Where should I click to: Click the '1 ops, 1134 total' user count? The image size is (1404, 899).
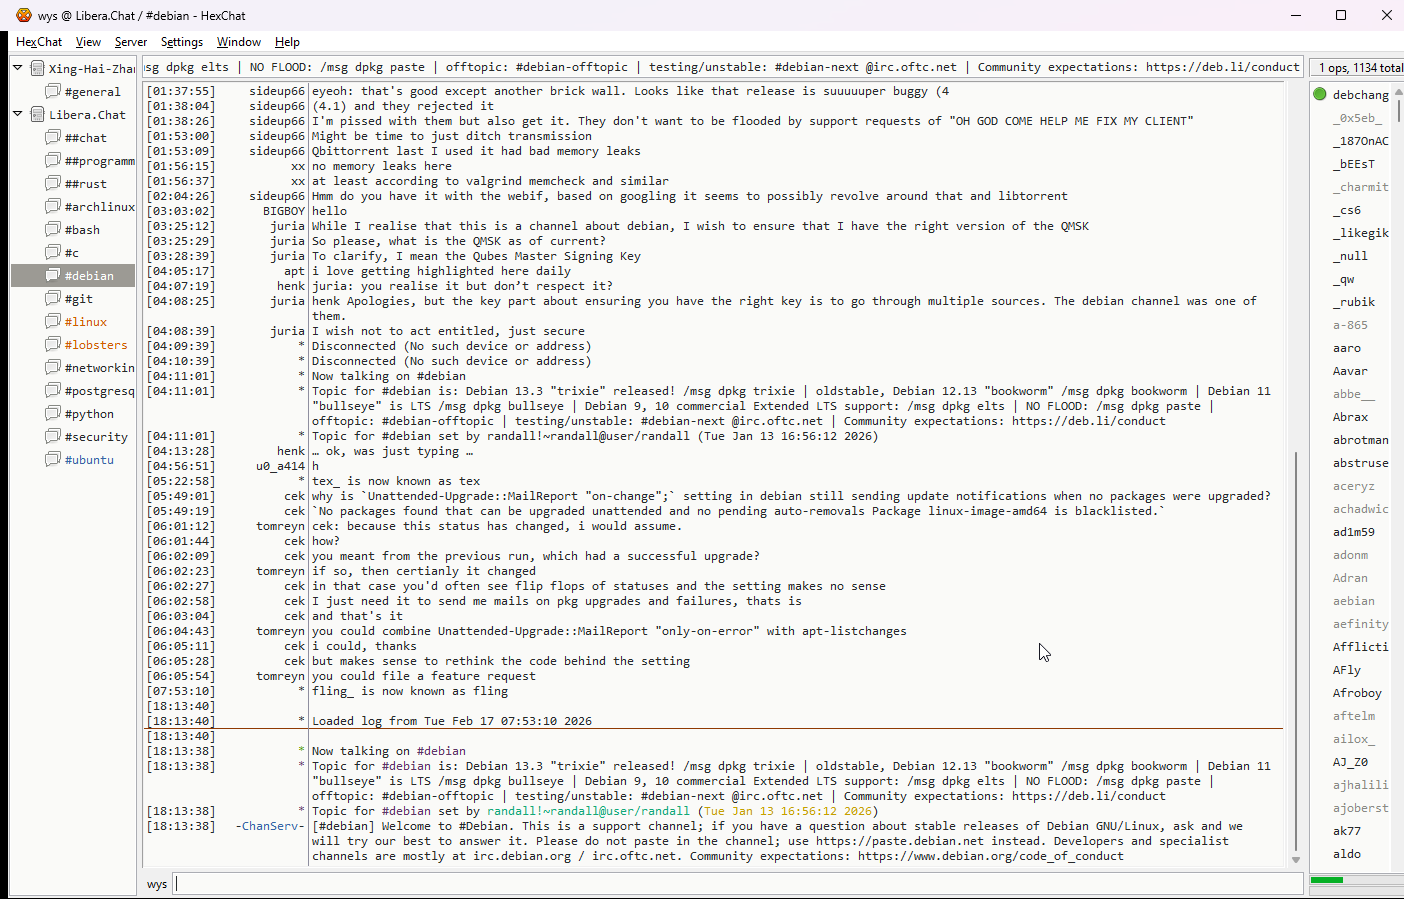[1360, 67]
